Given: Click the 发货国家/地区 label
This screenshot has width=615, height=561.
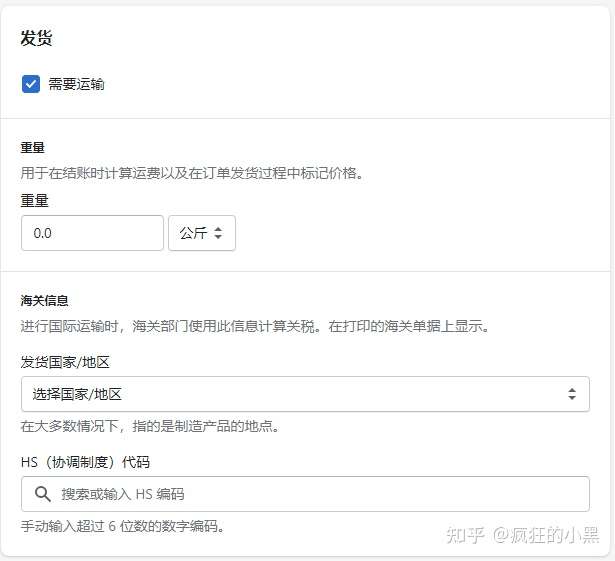Looking at the screenshot, I should pyautogui.click(x=65, y=362).
